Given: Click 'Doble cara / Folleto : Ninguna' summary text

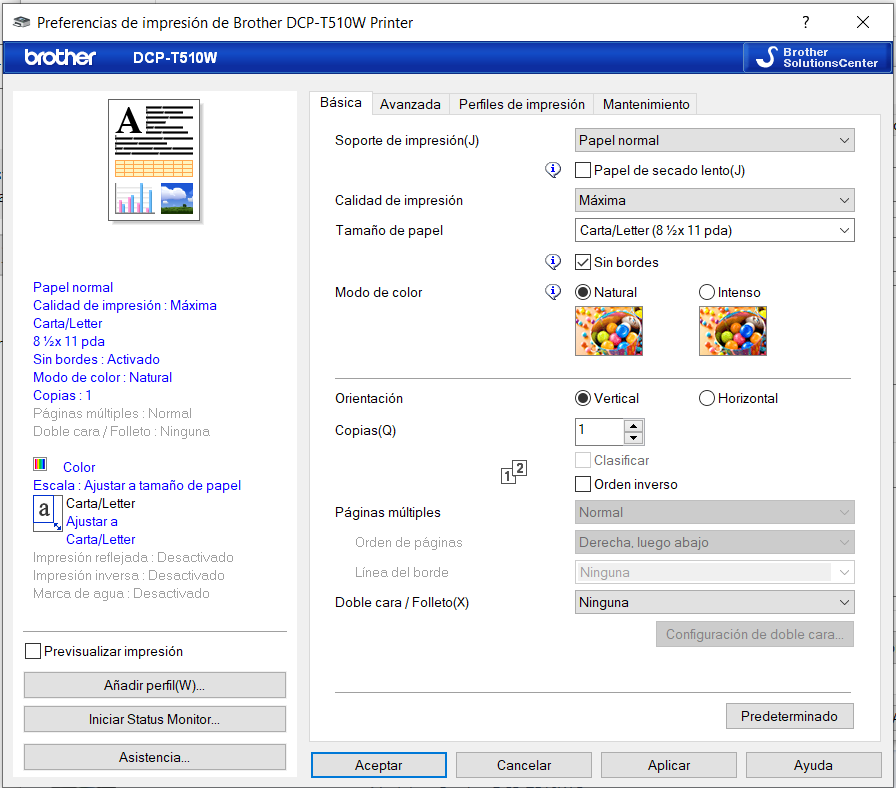Looking at the screenshot, I should tap(121, 431).
